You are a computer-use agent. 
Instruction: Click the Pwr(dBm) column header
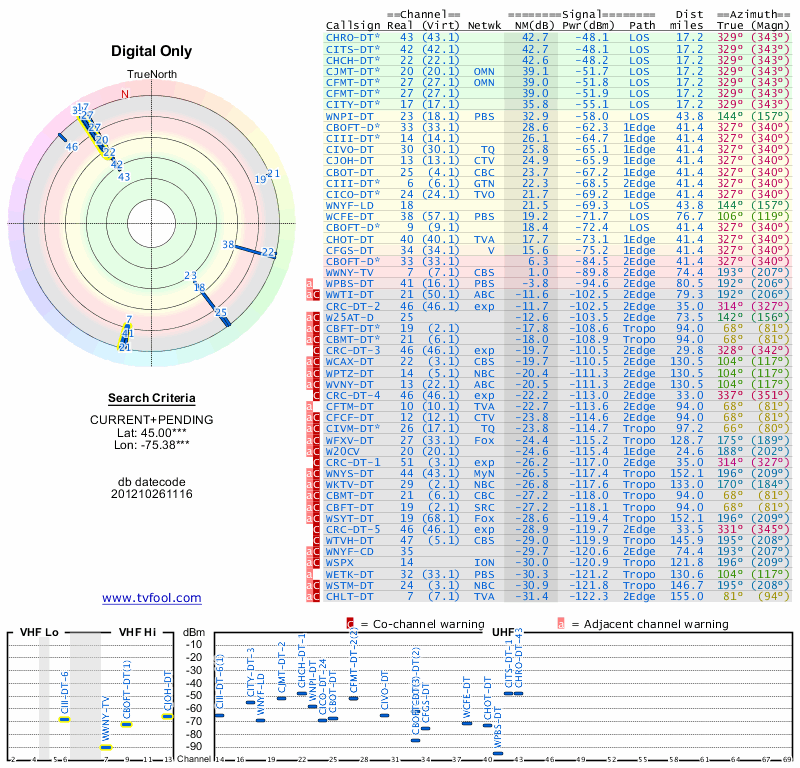[x=588, y=26]
